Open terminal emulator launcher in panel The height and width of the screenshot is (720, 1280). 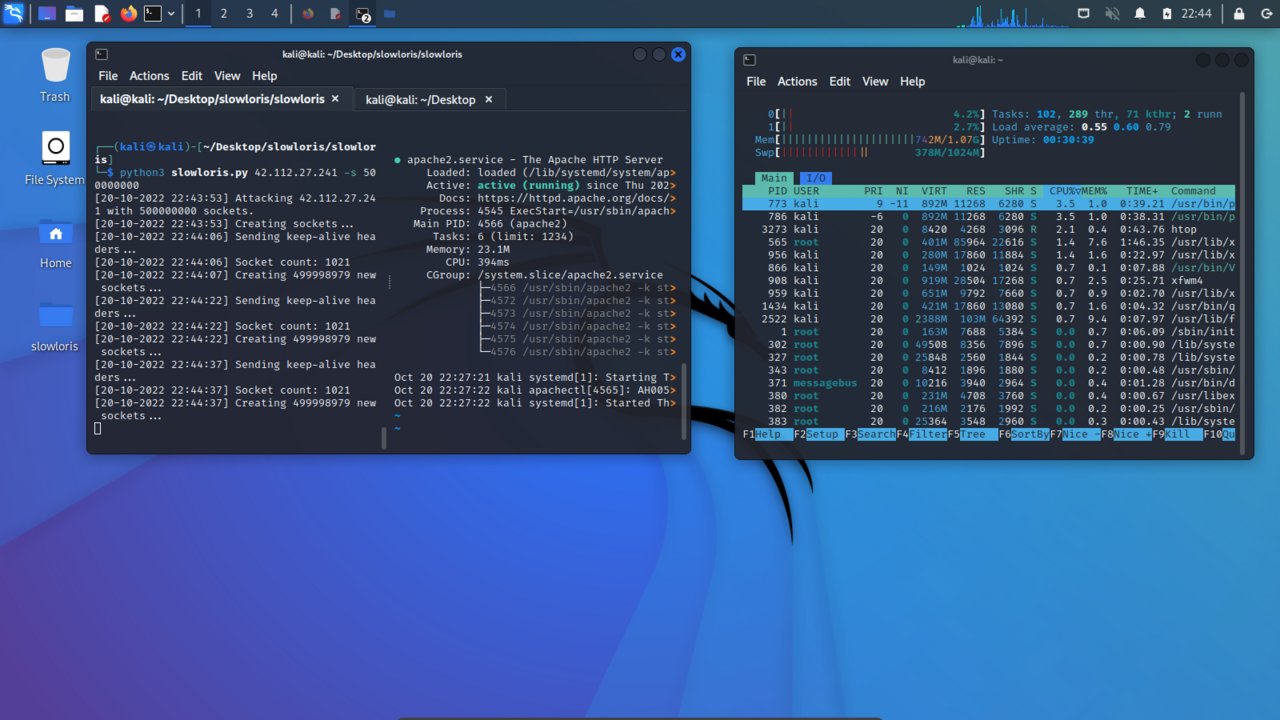153,14
